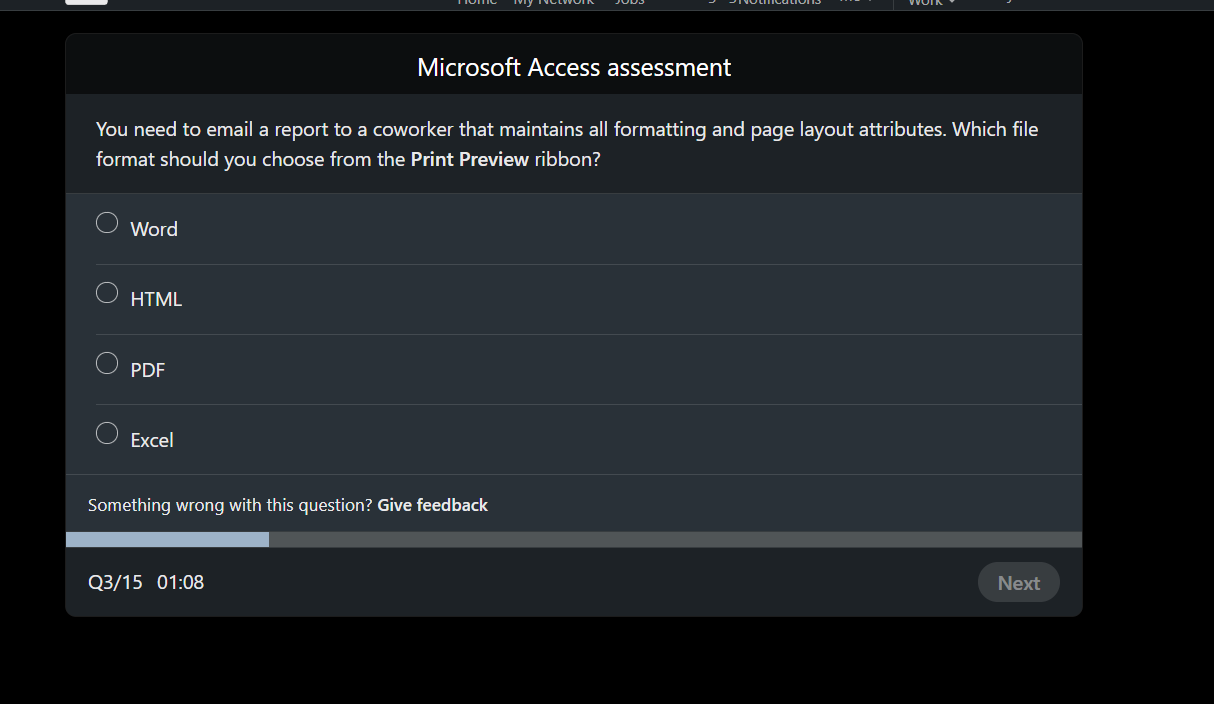This screenshot has width=1214, height=704.
Task: Click the Messaging icon in the top bar
Action: coord(706,3)
